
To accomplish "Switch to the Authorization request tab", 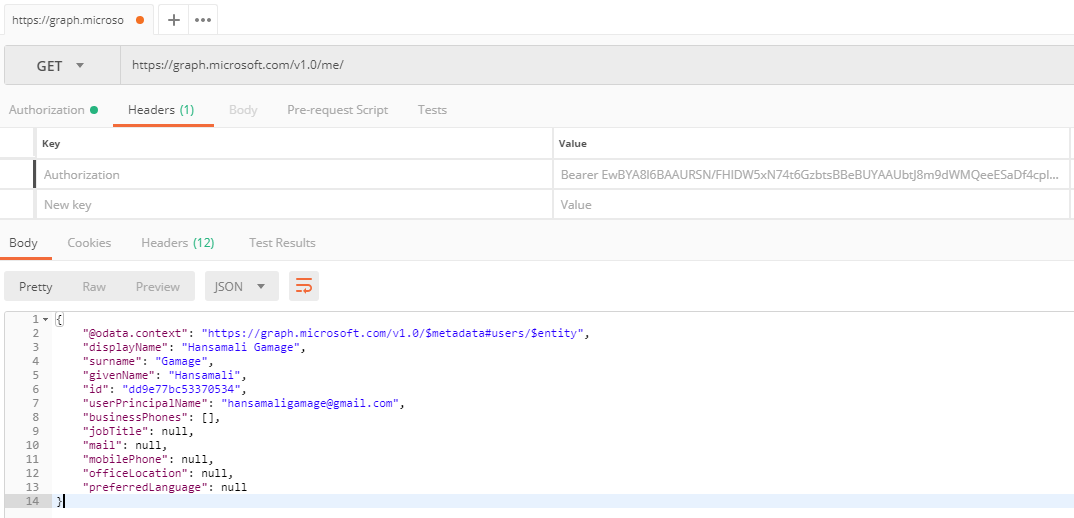I will [53, 110].
